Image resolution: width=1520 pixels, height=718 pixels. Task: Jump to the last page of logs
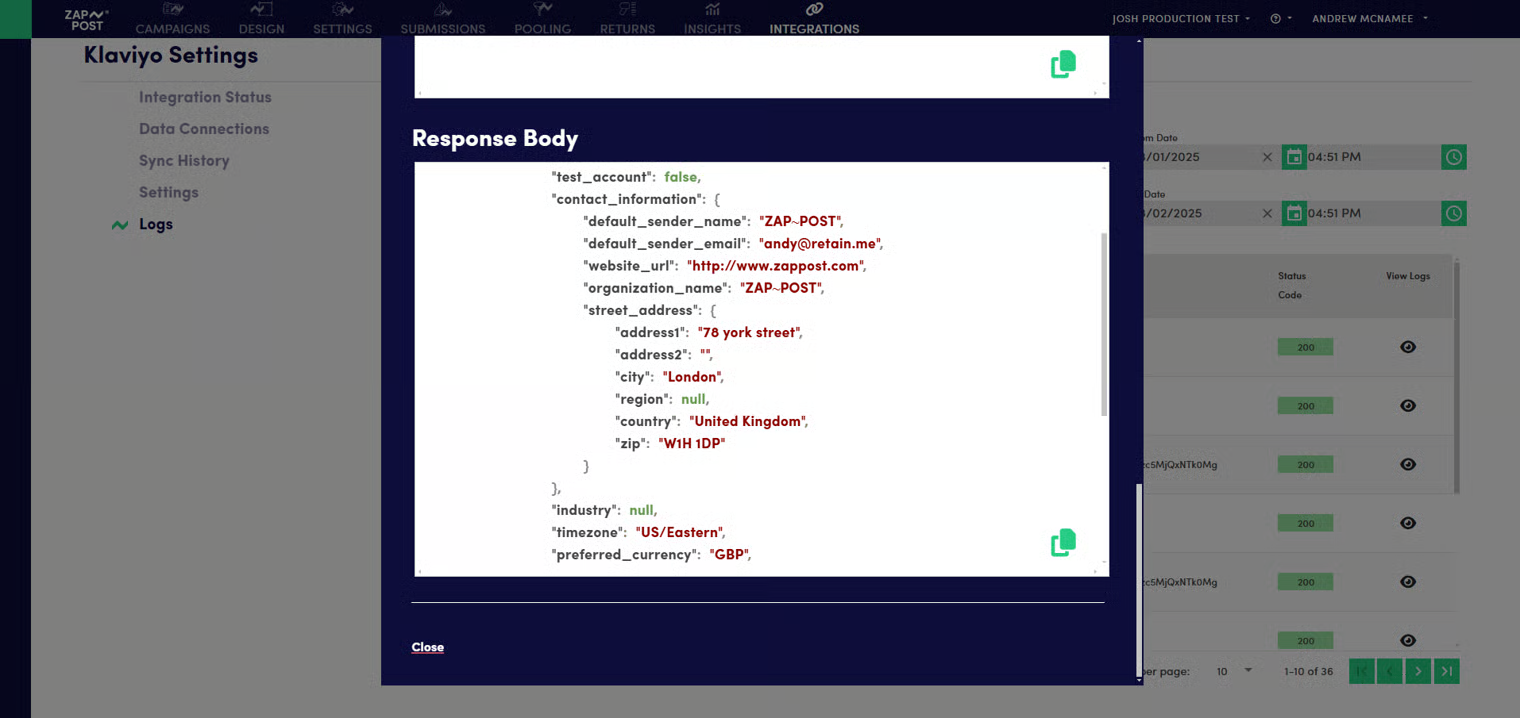(x=1446, y=671)
